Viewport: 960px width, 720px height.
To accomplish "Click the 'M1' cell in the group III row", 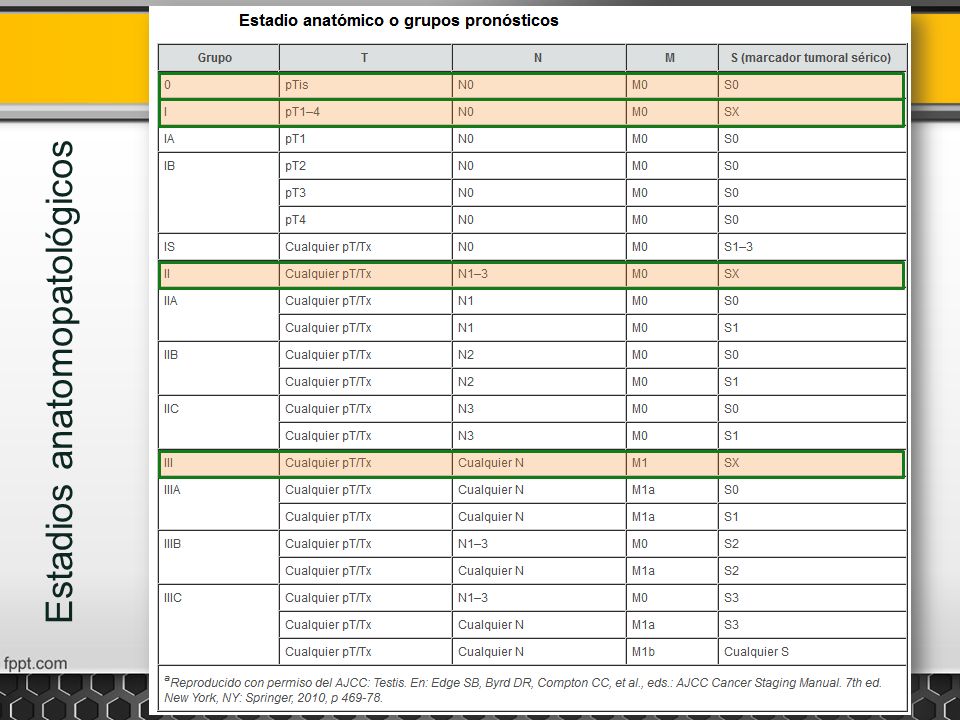I will tap(672, 463).
